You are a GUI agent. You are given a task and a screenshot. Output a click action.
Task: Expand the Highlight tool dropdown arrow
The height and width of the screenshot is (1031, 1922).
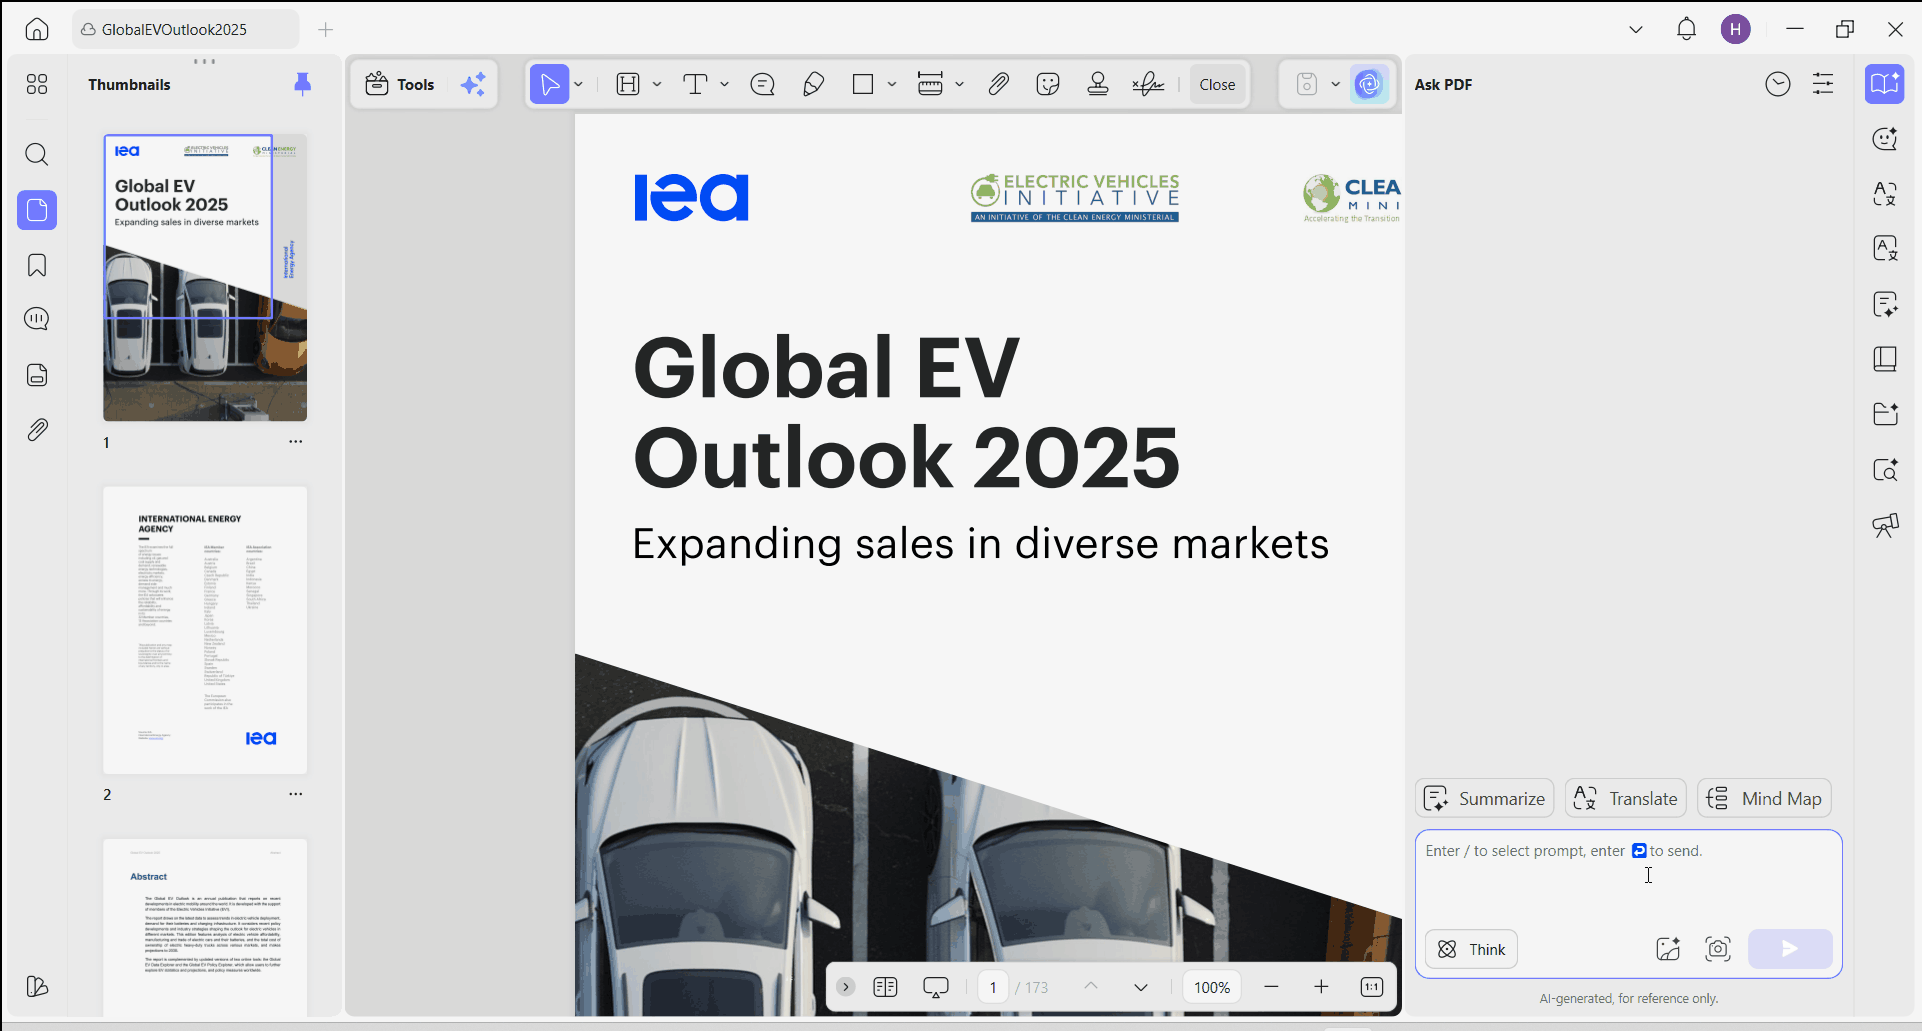(x=657, y=84)
